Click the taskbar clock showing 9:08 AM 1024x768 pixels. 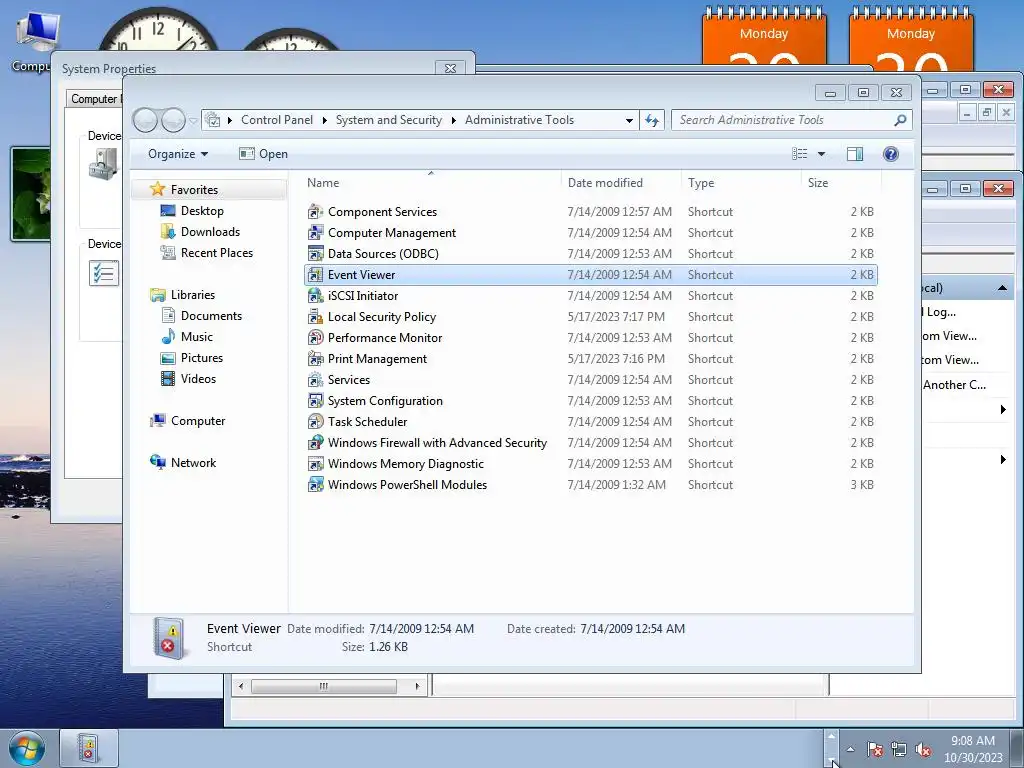coord(973,749)
